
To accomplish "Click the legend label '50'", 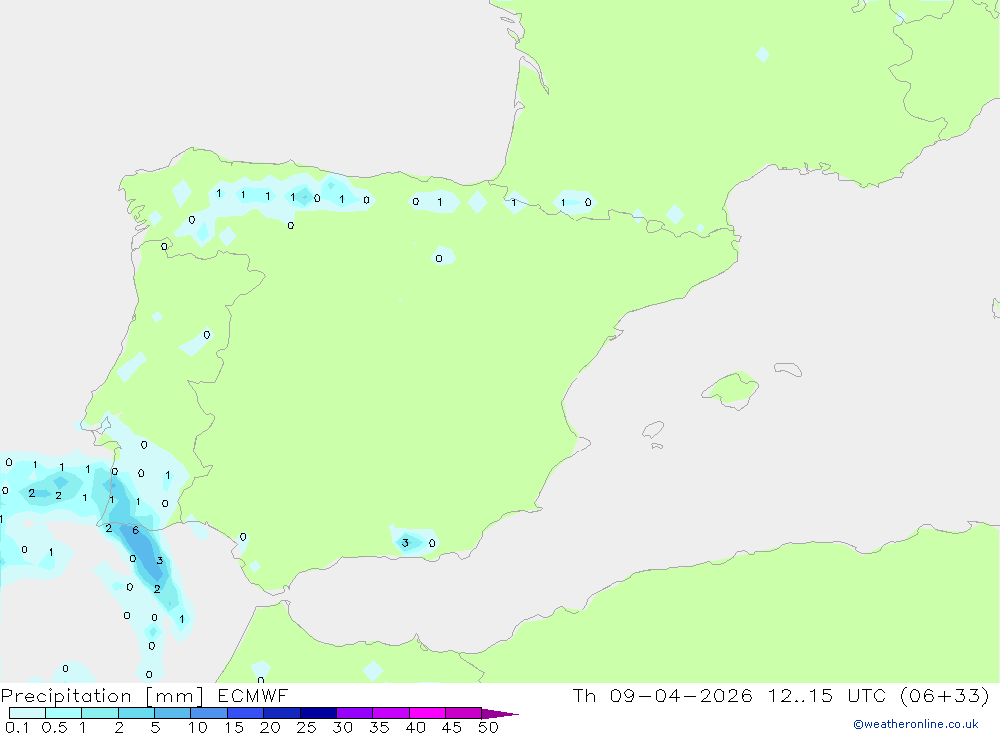I will [488, 727].
